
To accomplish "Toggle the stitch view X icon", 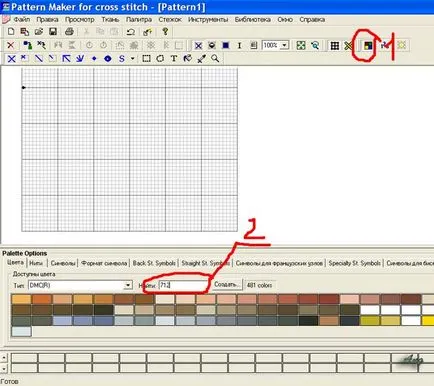I will tap(198, 45).
